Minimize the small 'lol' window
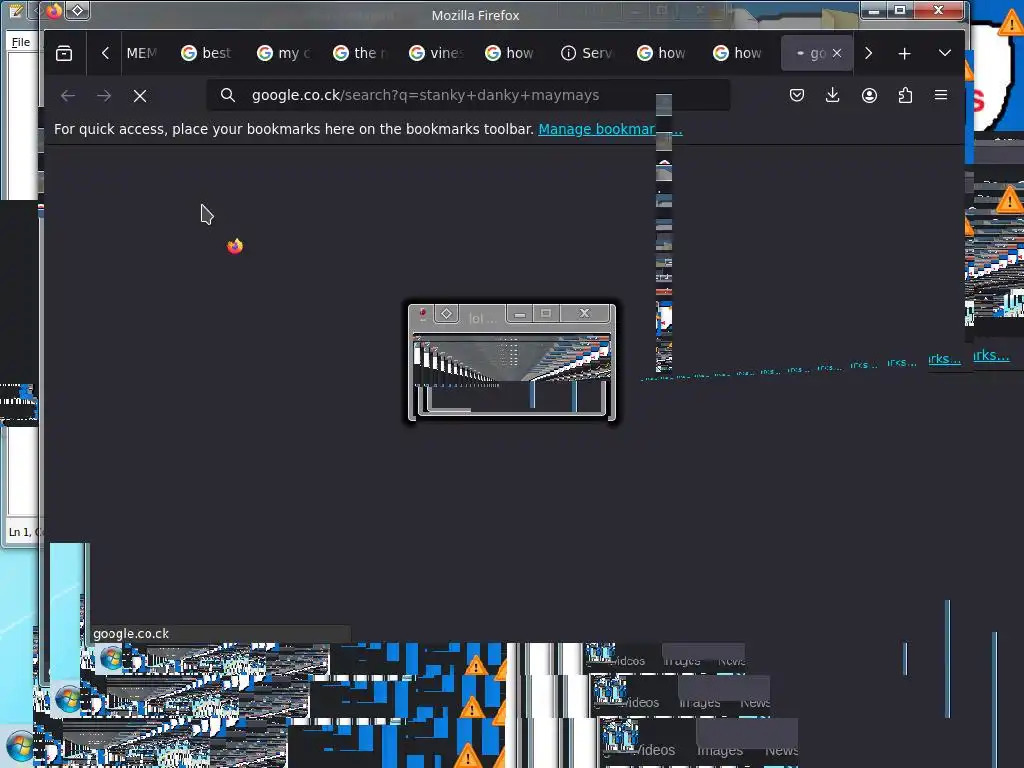1024x768 pixels. 520,314
